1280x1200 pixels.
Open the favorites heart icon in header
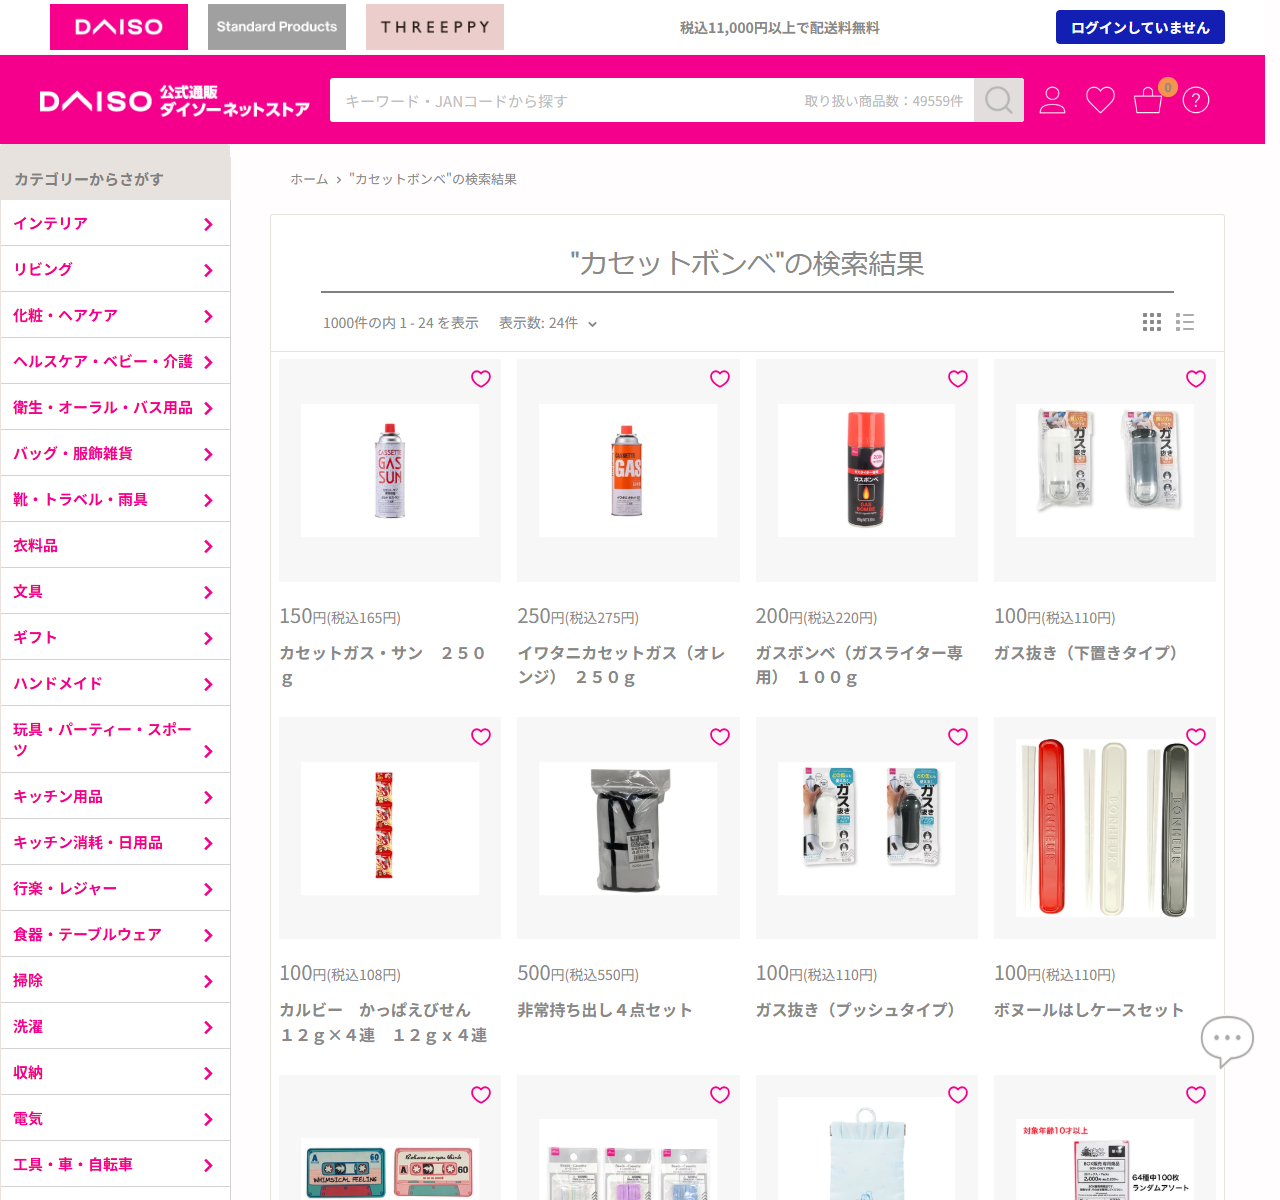(x=1100, y=100)
